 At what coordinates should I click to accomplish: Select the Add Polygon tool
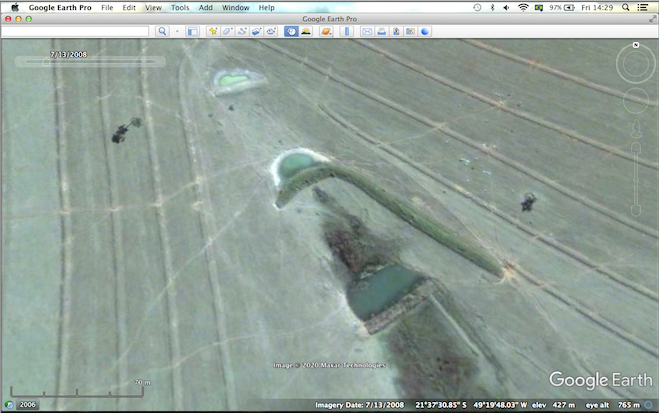tap(227, 32)
